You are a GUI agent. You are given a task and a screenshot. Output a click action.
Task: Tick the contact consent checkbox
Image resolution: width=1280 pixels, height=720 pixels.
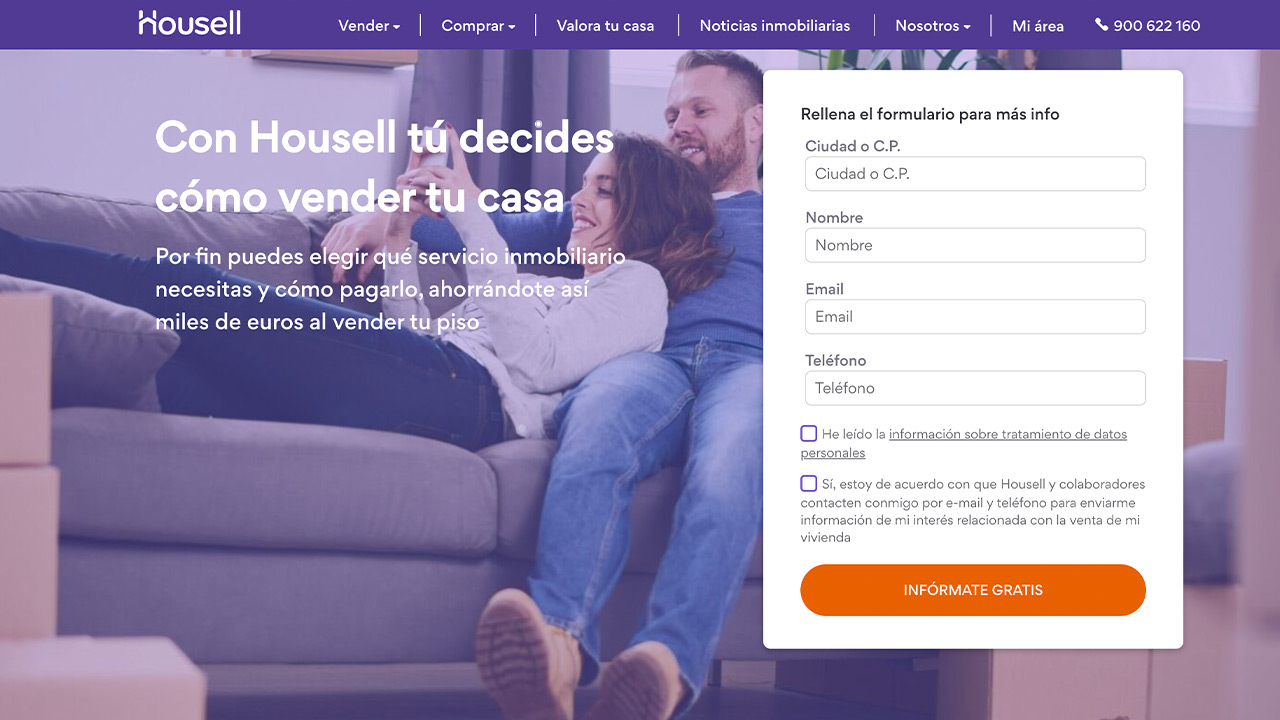pyautogui.click(x=809, y=484)
